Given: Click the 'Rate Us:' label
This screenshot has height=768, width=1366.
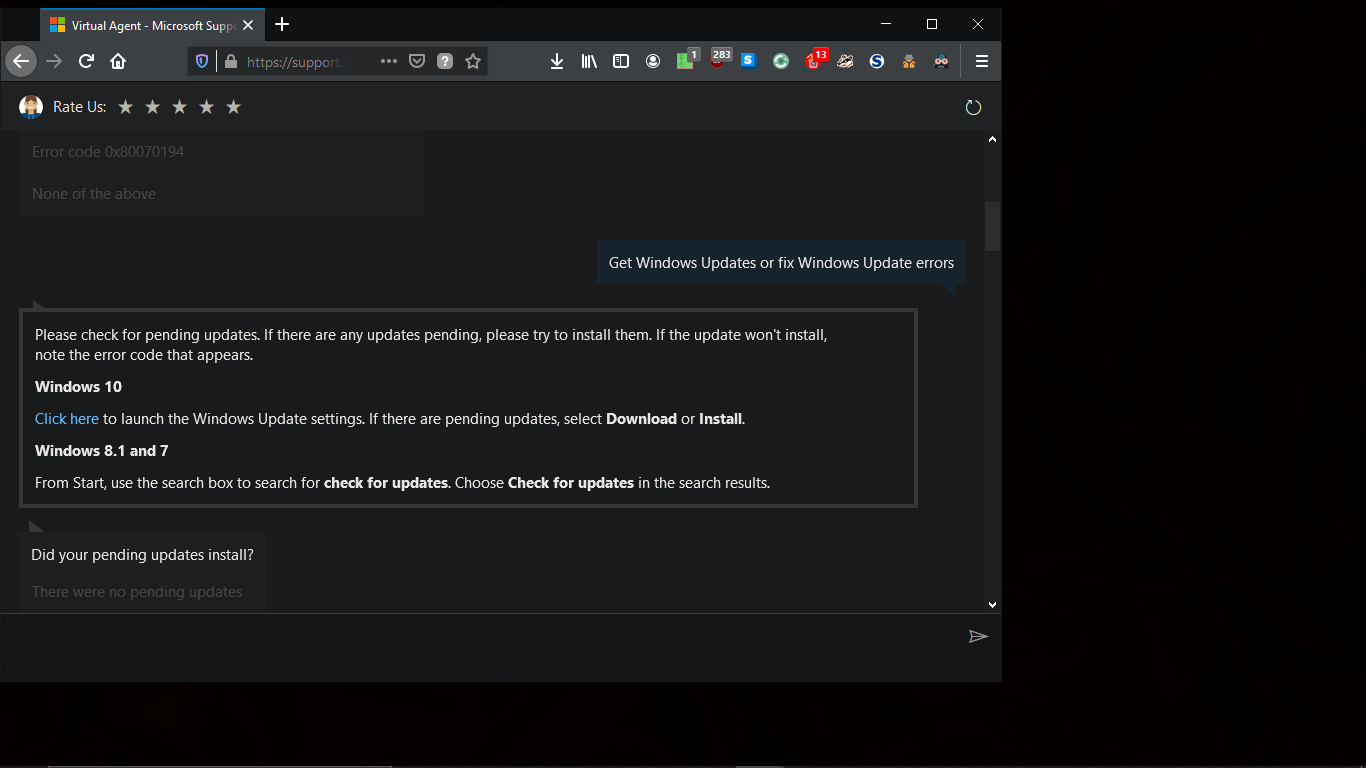Looking at the screenshot, I should pyautogui.click(x=80, y=107).
